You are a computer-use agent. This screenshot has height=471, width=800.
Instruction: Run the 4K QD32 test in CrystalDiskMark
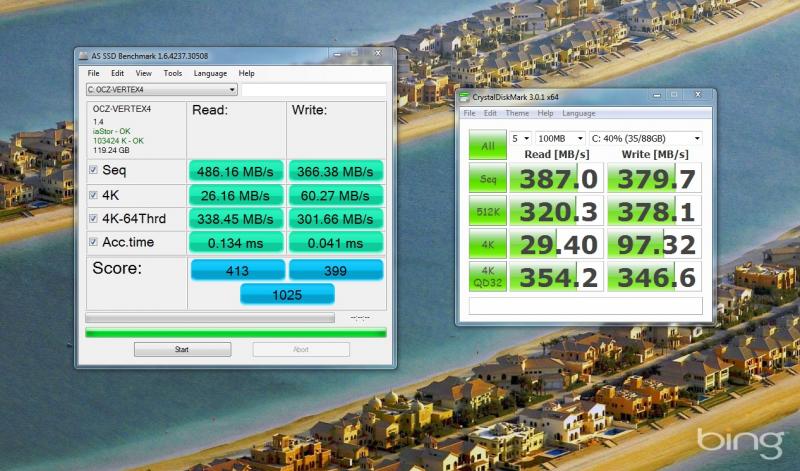tap(488, 277)
